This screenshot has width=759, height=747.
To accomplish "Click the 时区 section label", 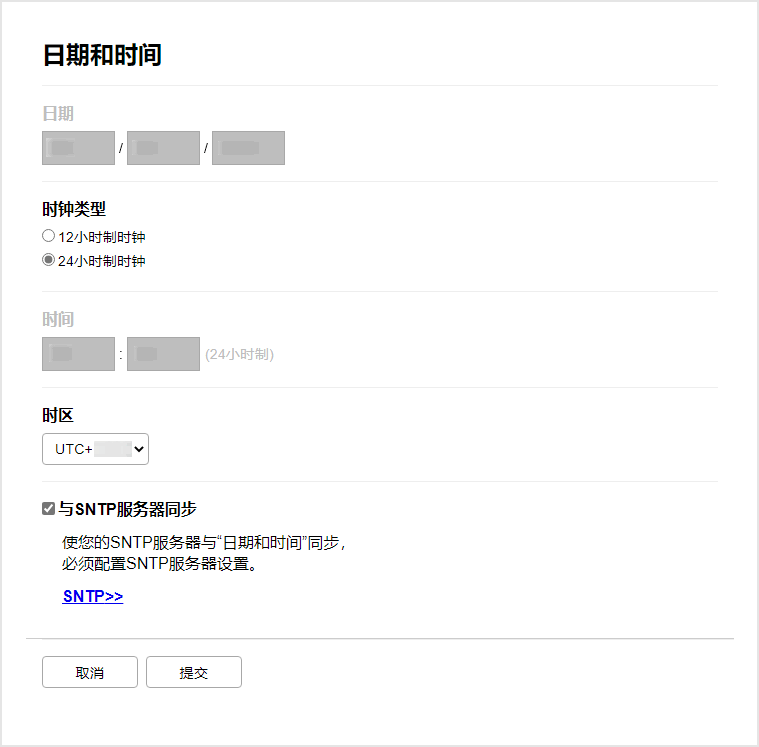I will tap(58, 415).
